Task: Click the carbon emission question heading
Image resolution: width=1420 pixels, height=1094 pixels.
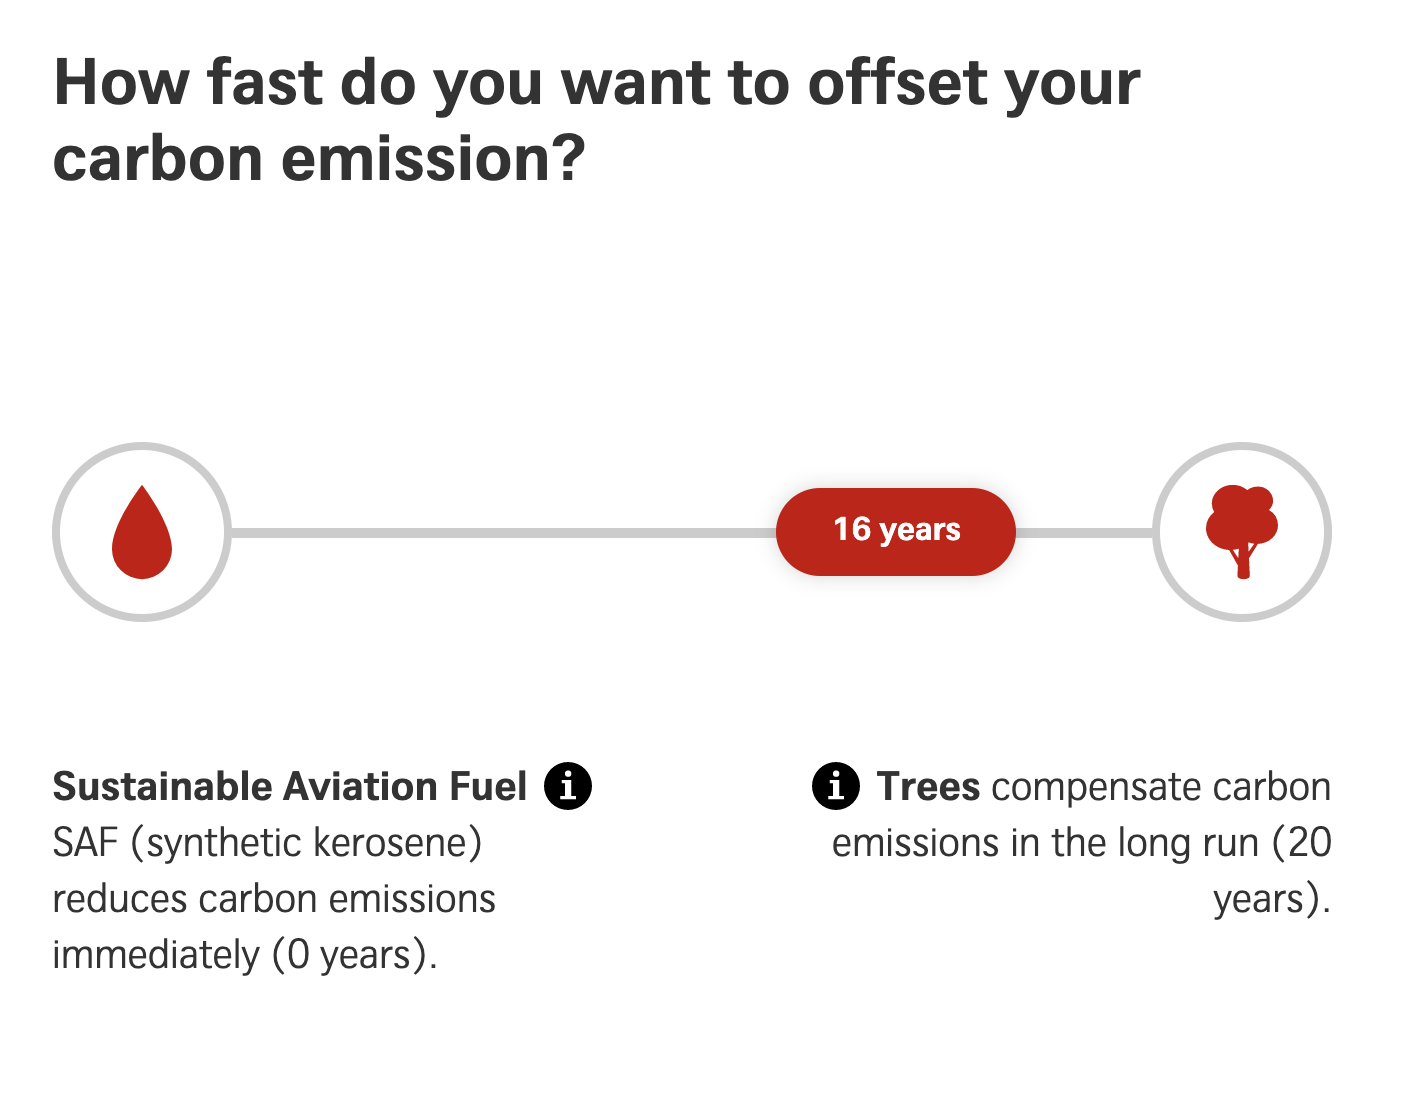Action: [597, 120]
